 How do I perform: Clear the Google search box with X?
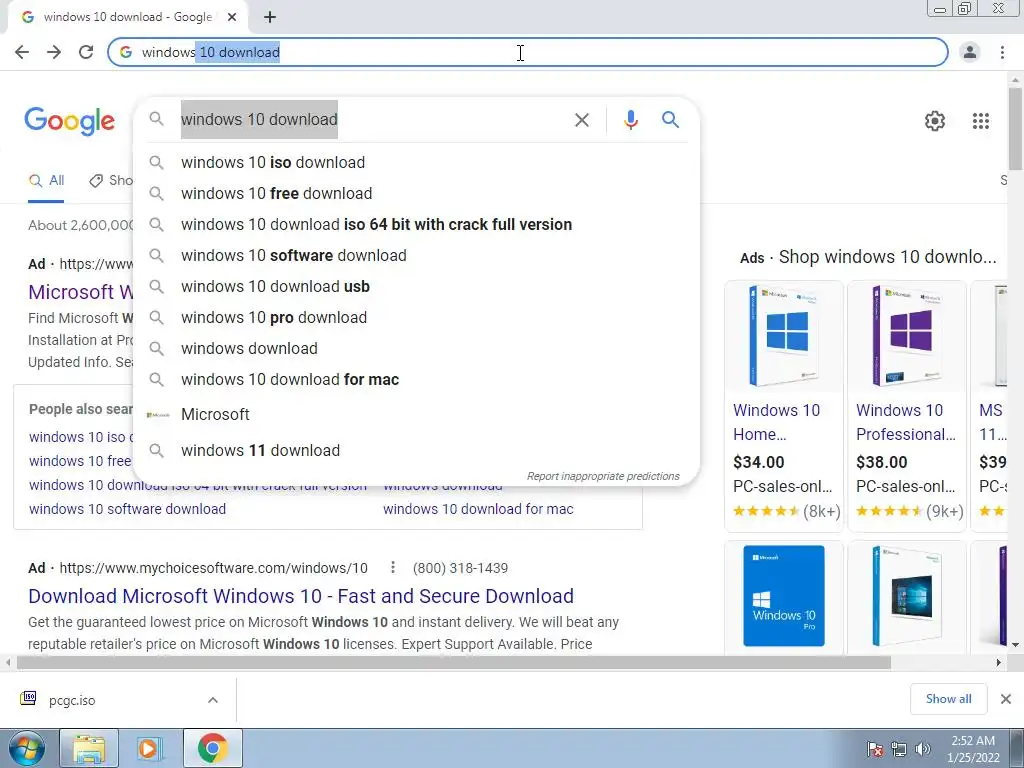click(581, 120)
